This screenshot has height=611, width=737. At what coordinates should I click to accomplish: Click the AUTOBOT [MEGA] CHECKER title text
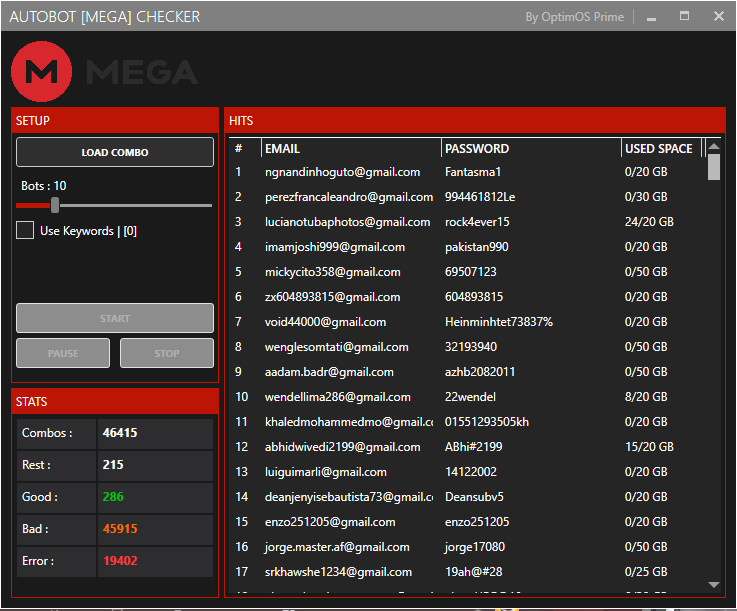point(104,17)
